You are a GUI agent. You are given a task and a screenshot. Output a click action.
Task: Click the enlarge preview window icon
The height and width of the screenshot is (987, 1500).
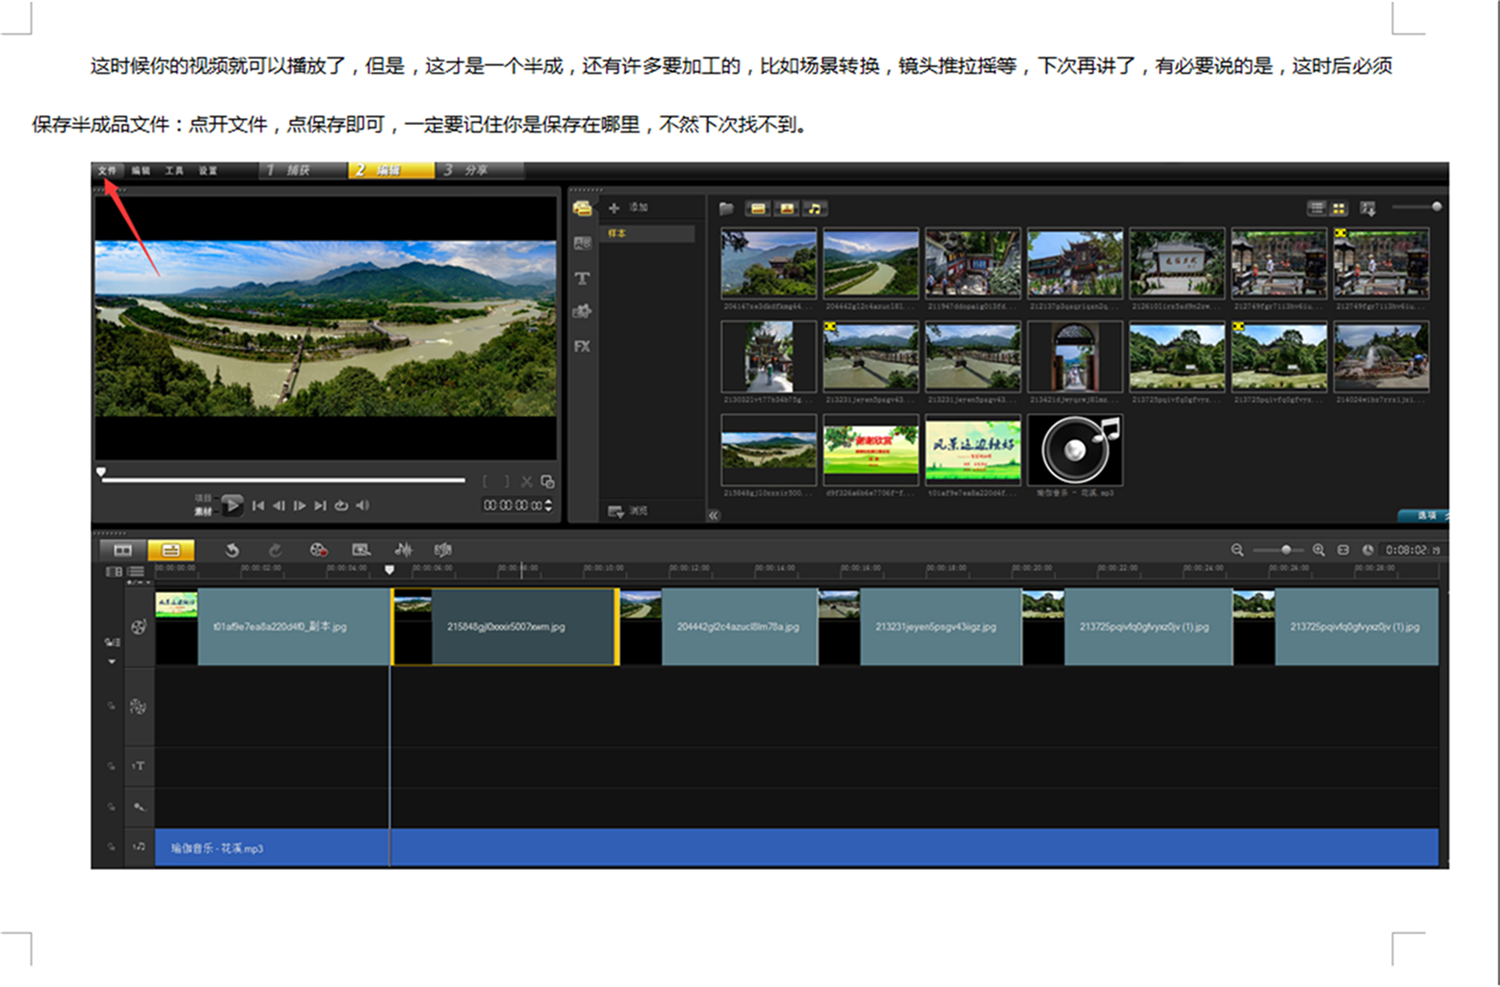(547, 481)
